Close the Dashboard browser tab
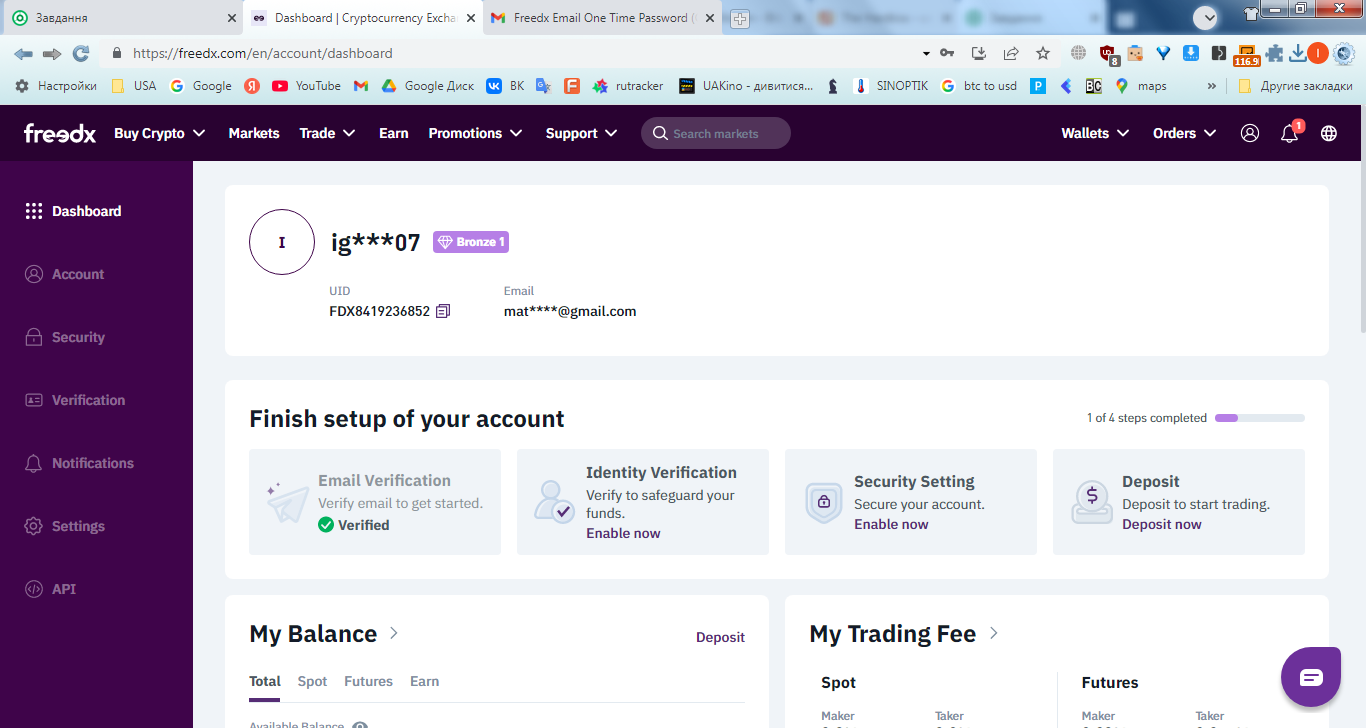1366x728 pixels. [x=471, y=18]
